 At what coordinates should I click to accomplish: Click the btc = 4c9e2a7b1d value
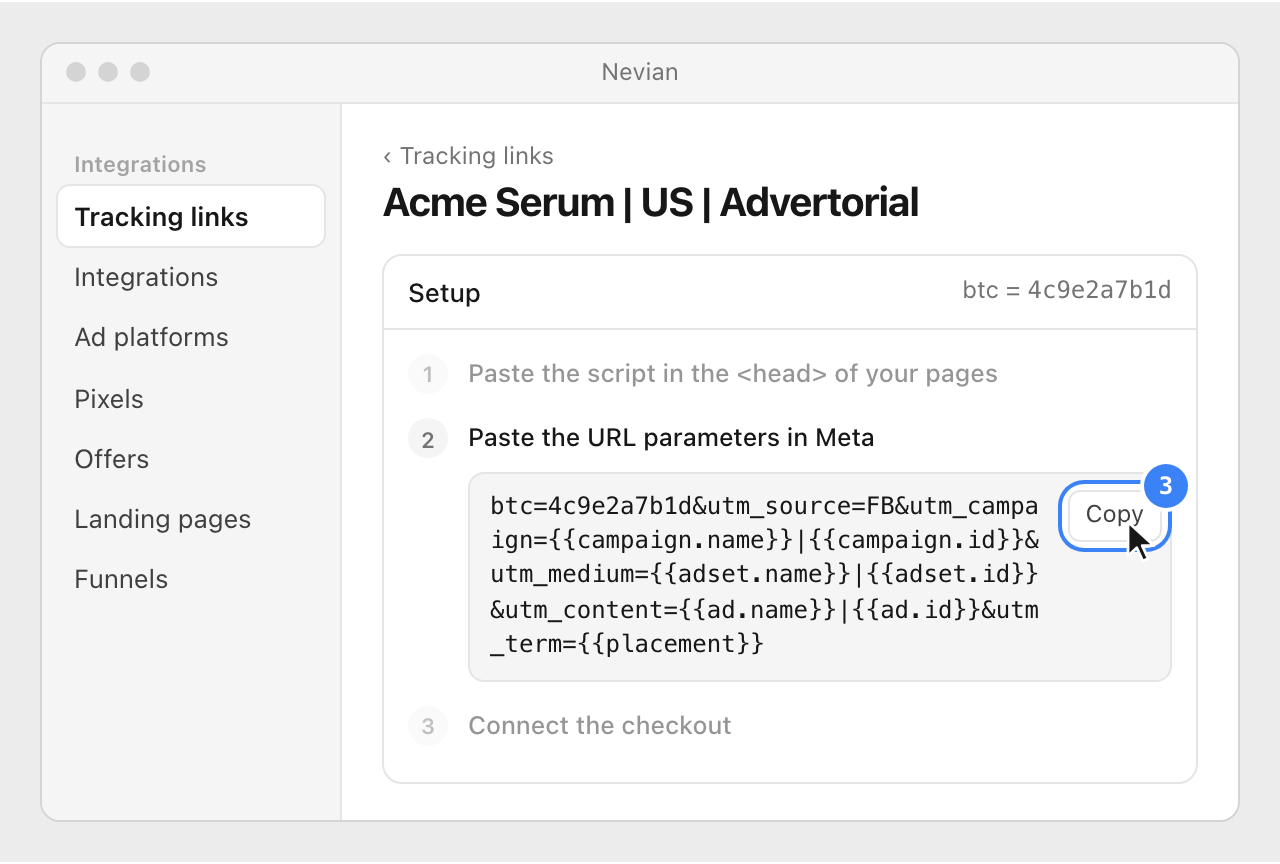coord(1066,290)
